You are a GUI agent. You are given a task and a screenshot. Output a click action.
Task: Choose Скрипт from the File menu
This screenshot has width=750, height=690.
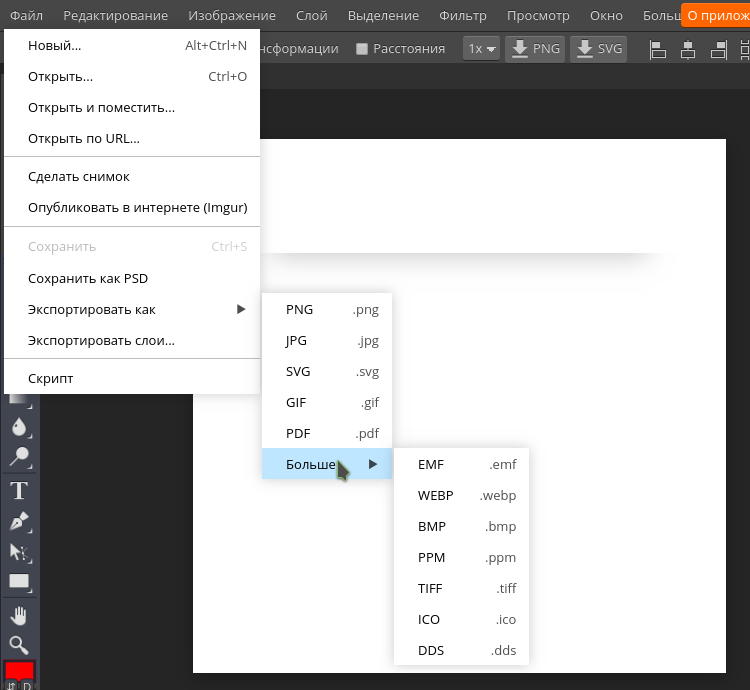point(132,378)
